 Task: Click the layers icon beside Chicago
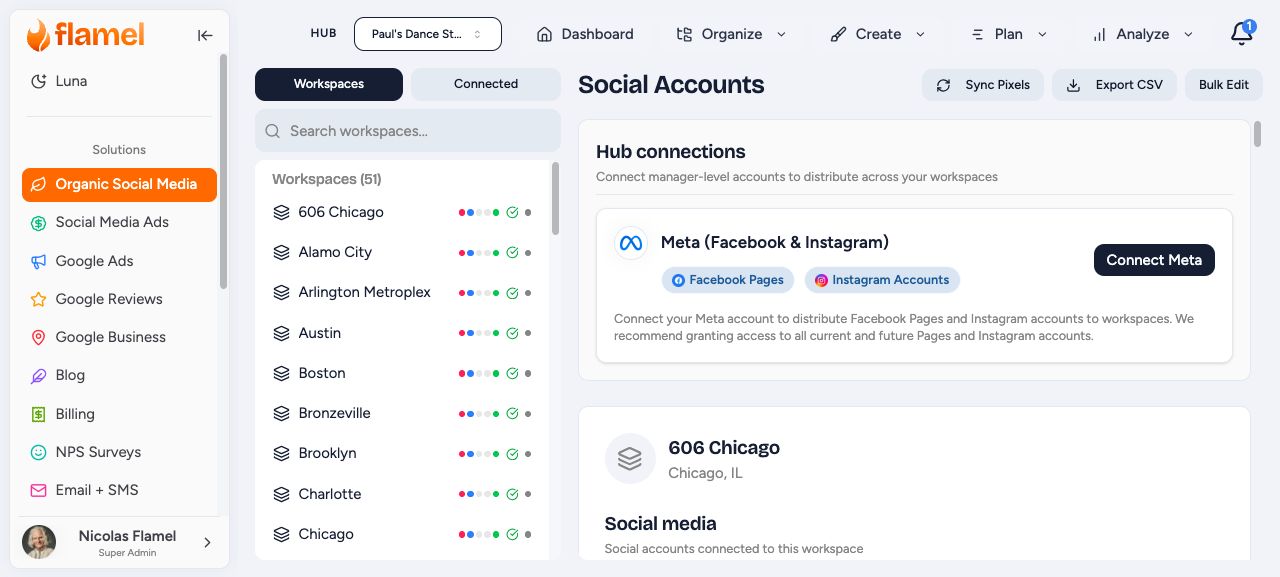[281, 534]
